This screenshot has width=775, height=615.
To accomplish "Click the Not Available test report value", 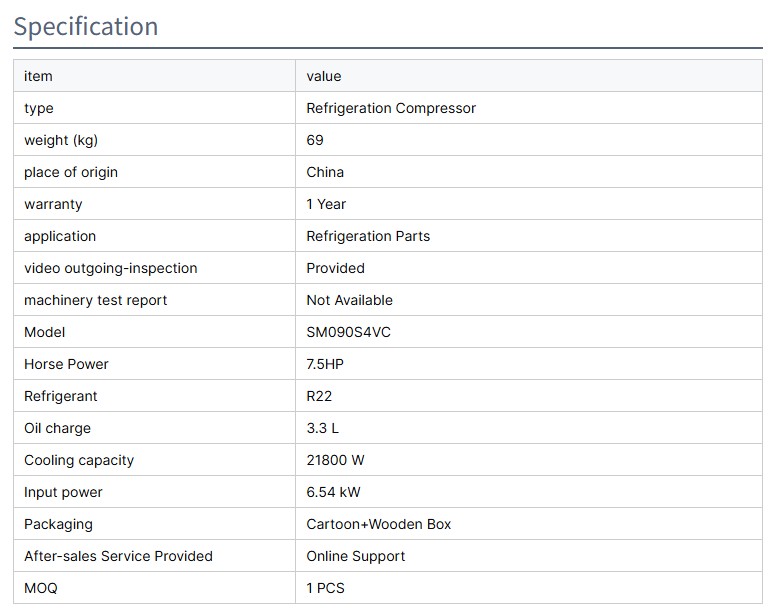I will tap(349, 300).
